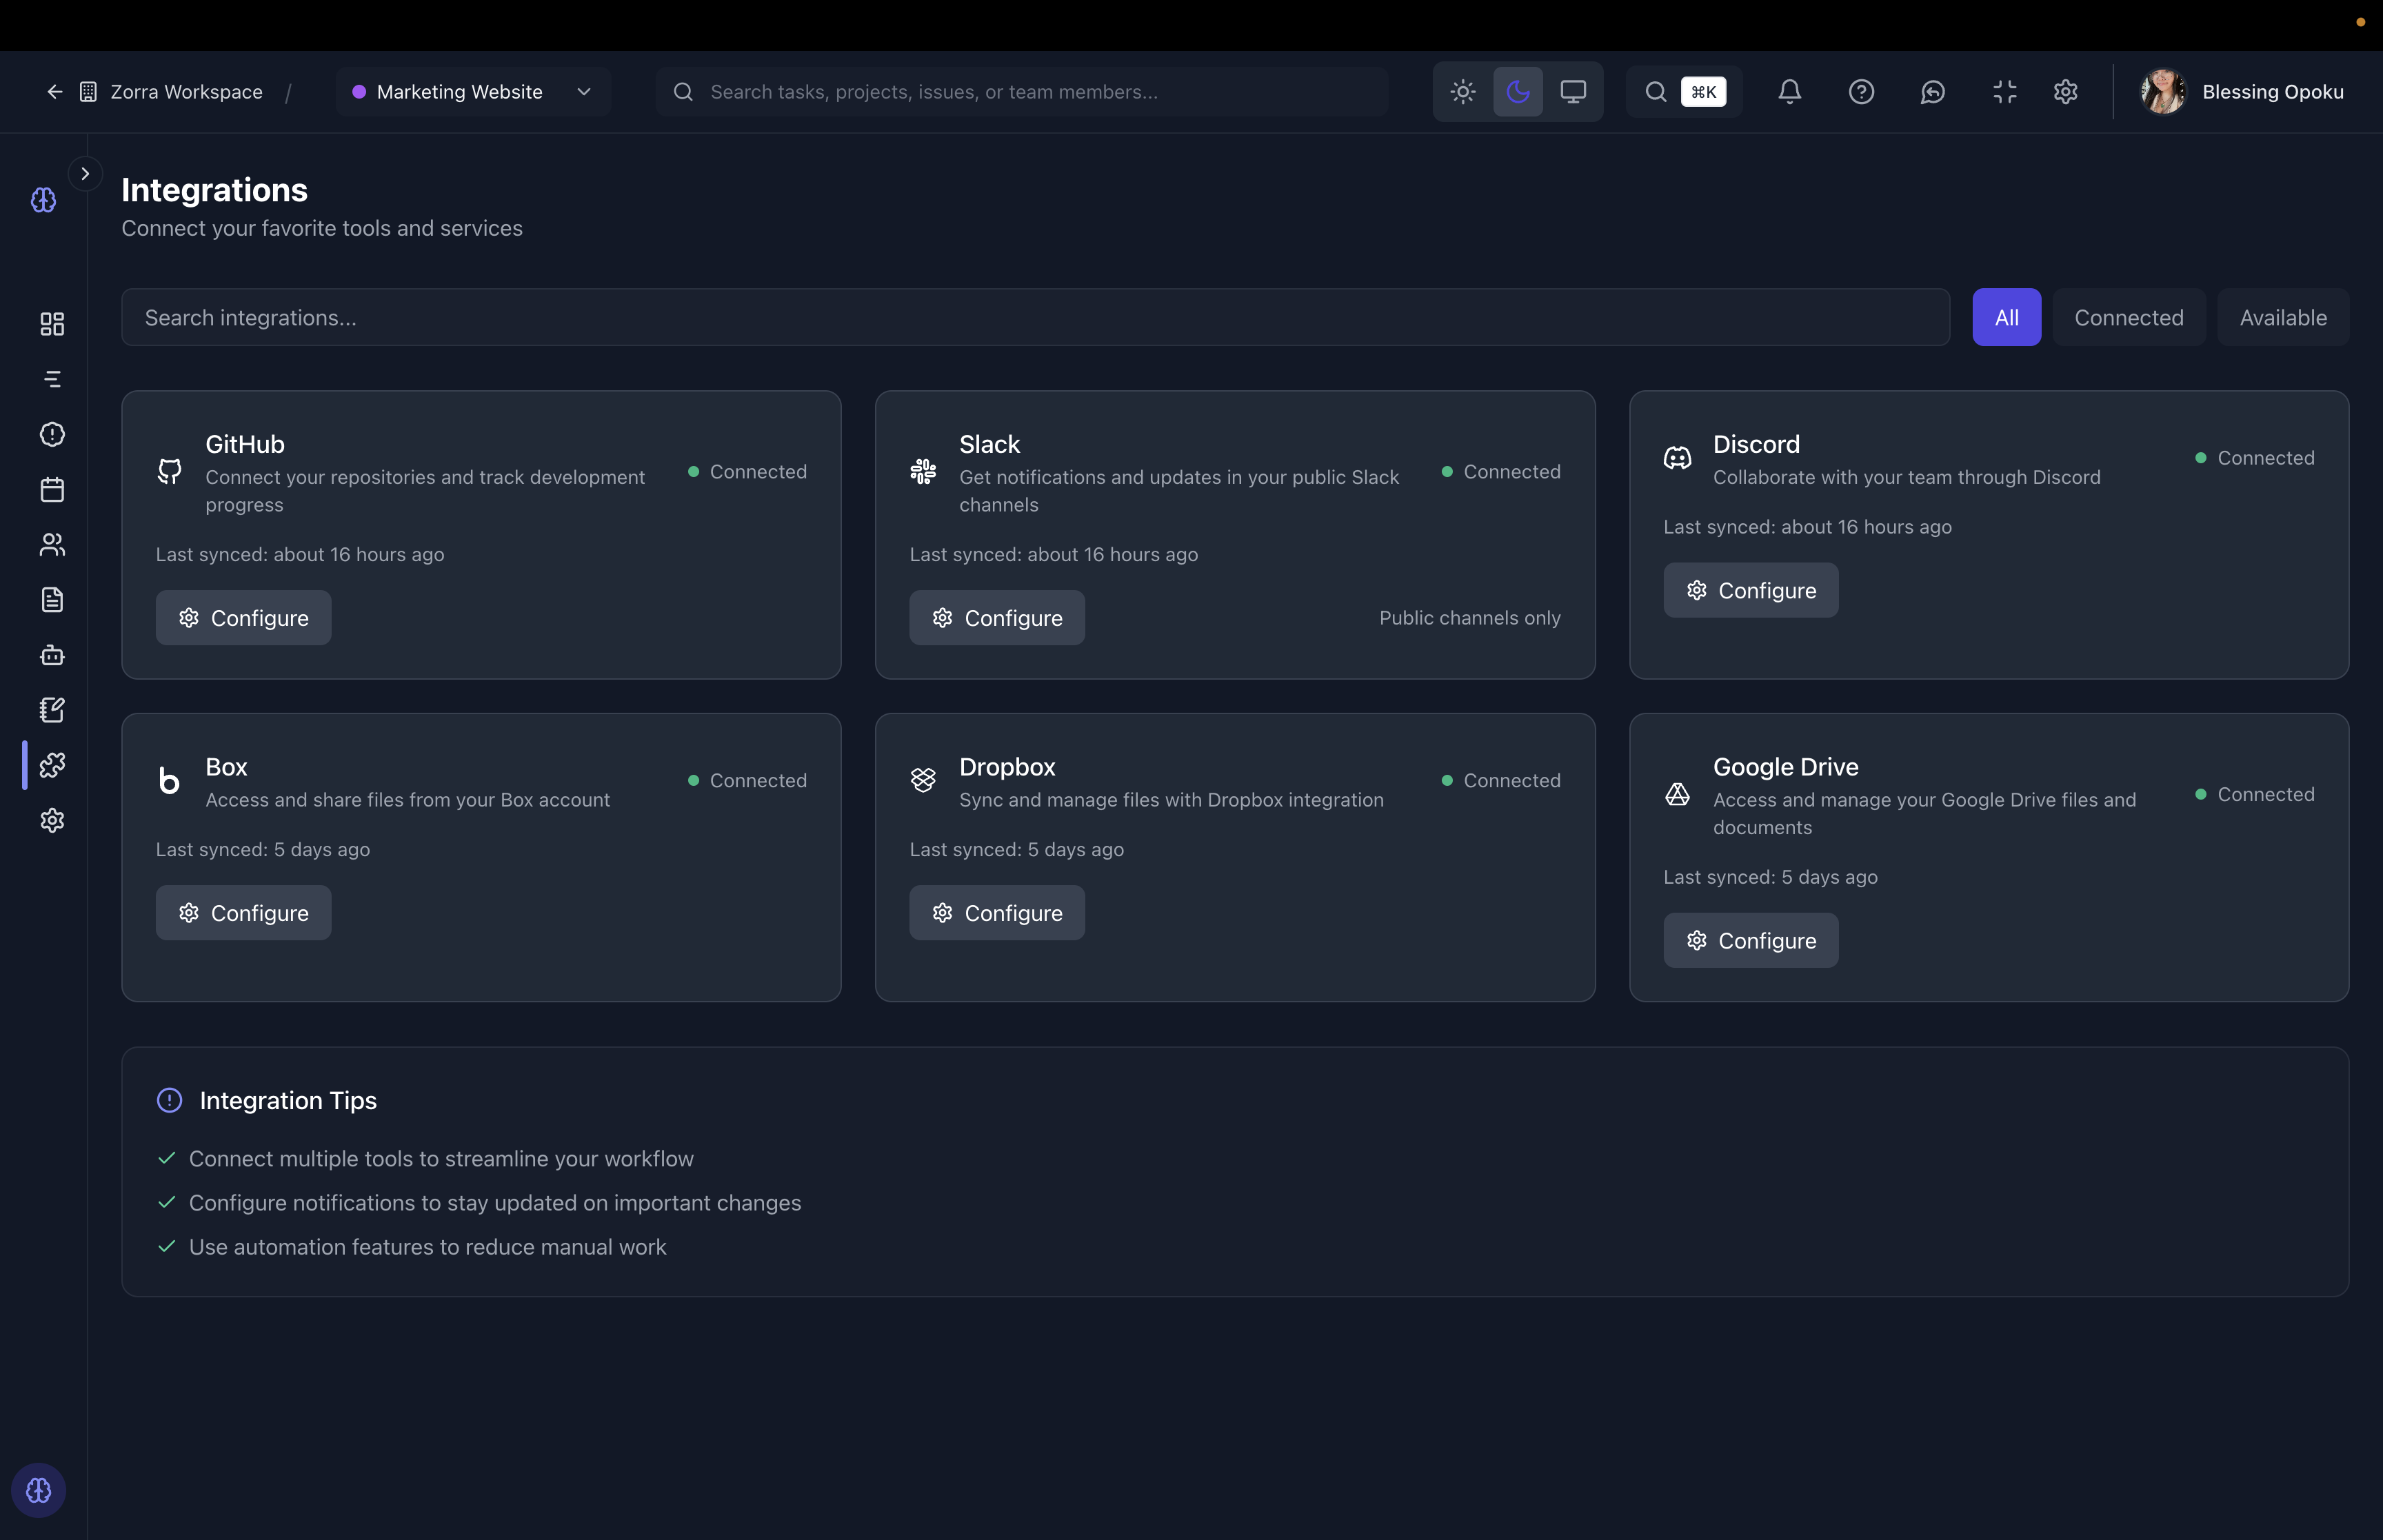Open the calendar icon in sidebar
The image size is (2383, 1540).
tap(52, 490)
